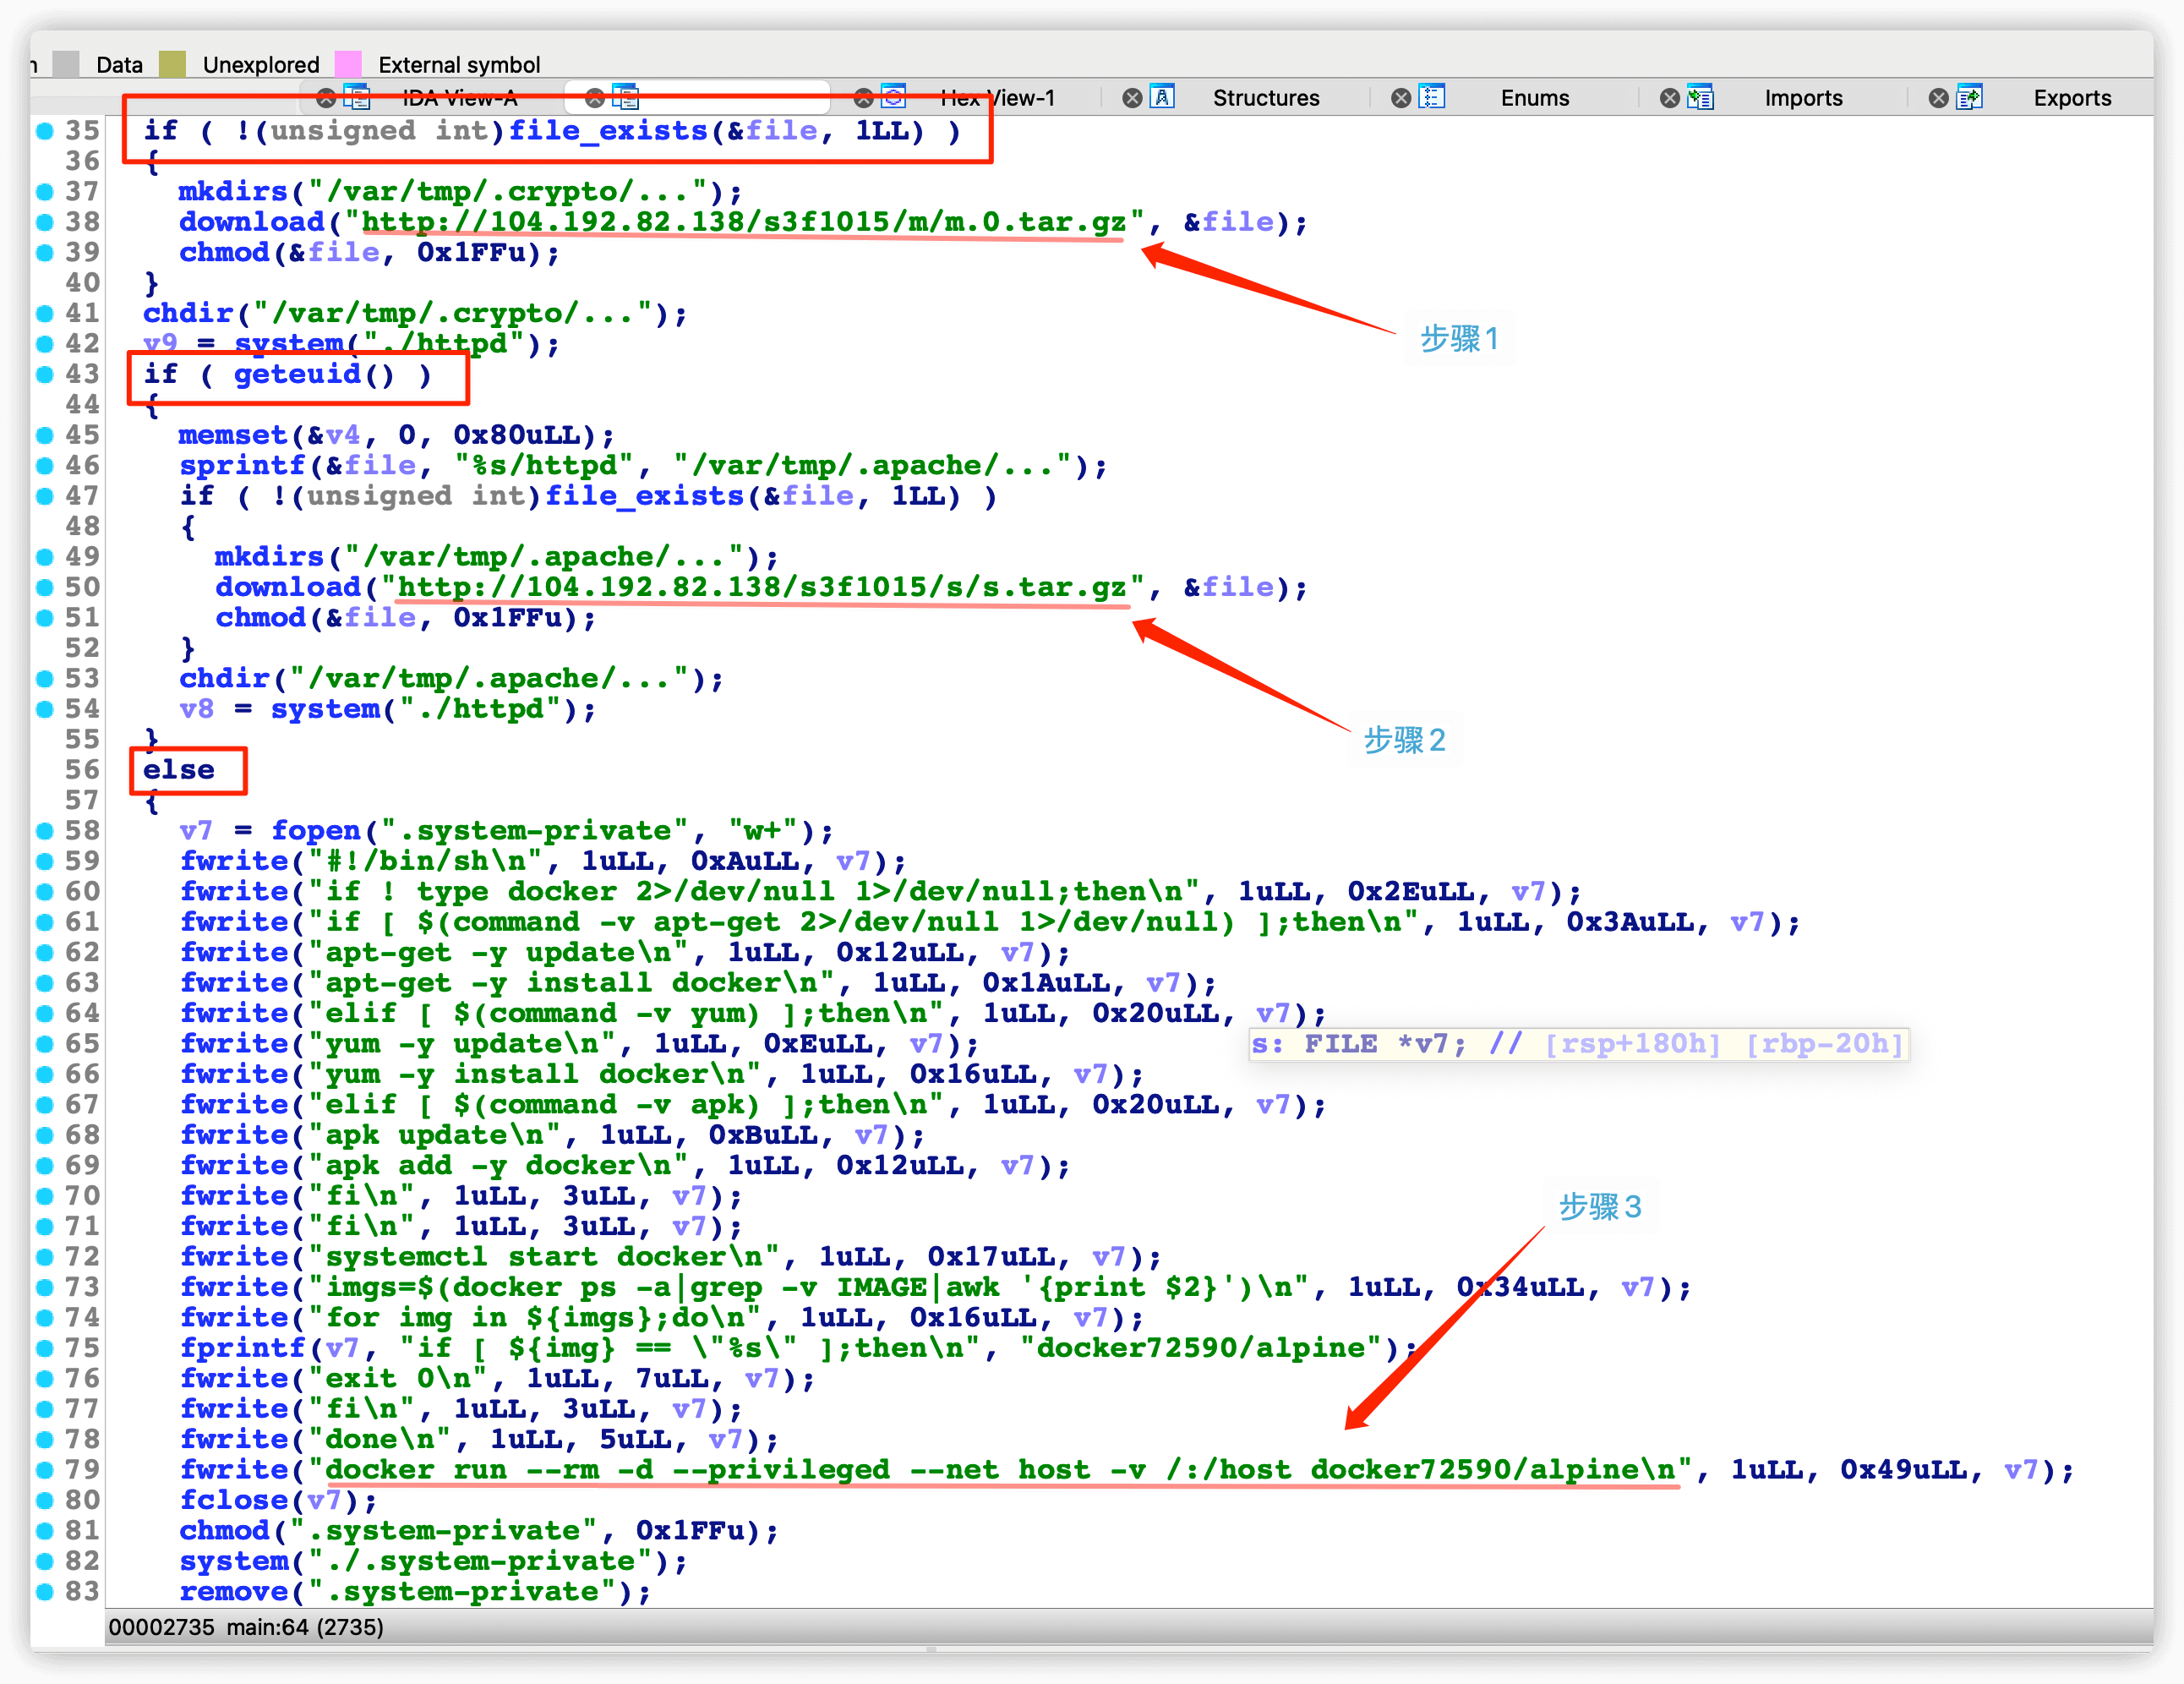2184x1684 pixels.
Task: Close the Hex View-1 tab
Action: coord(863,98)
